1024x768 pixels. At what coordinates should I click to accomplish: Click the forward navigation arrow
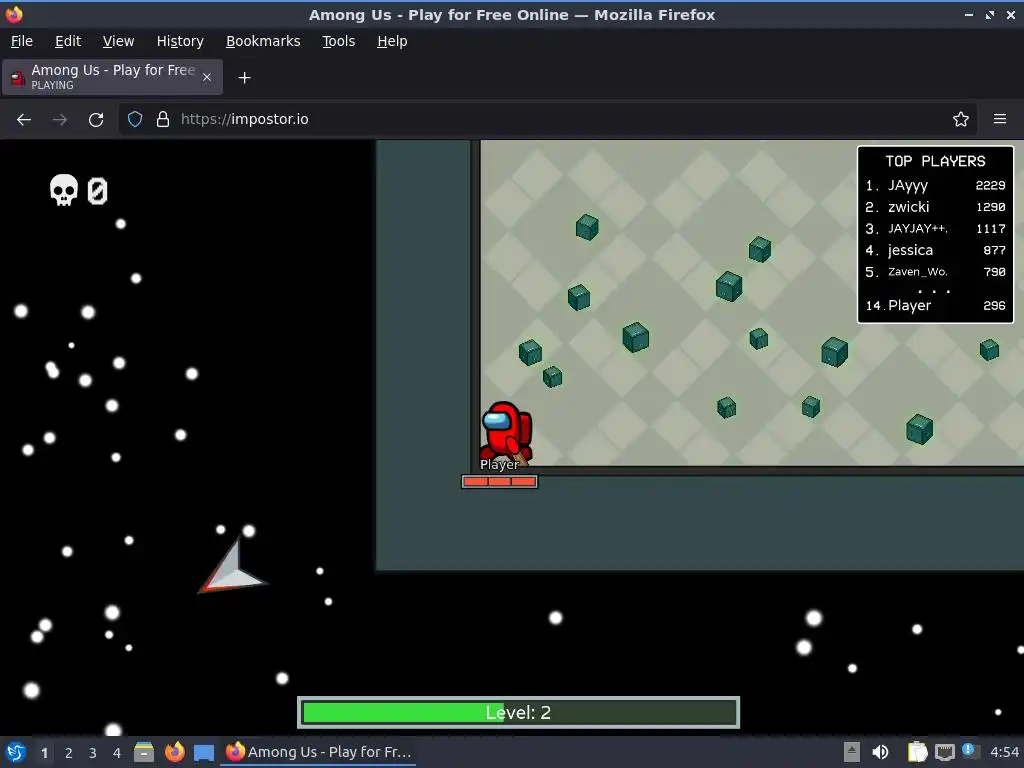tap(59, 120)
